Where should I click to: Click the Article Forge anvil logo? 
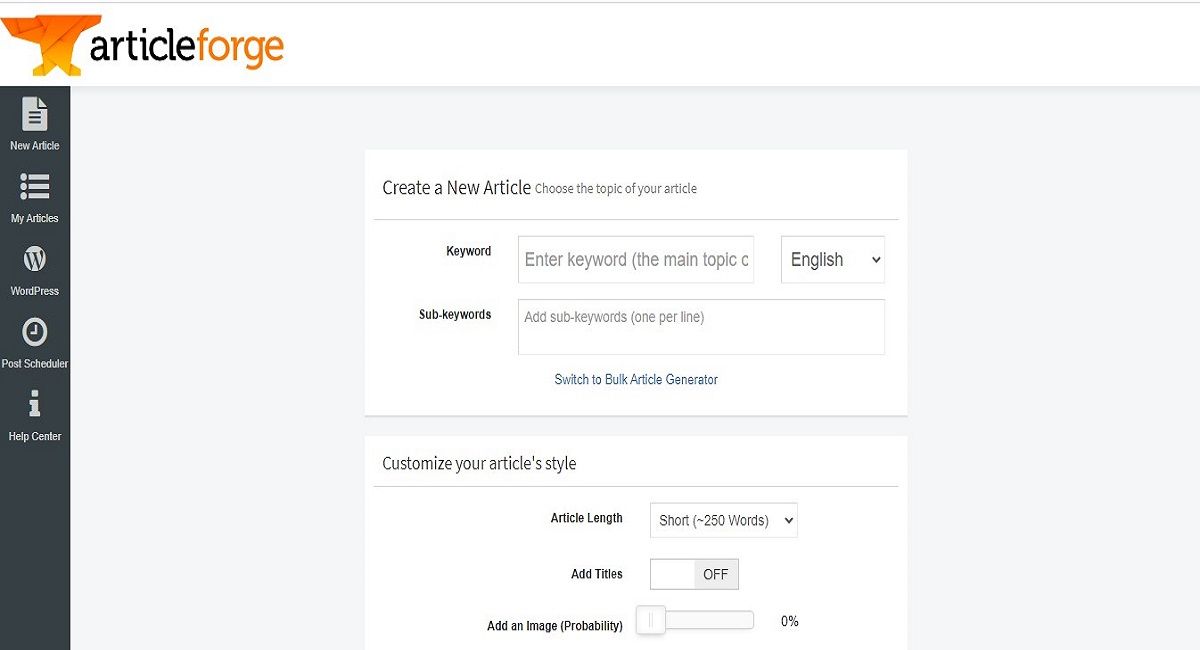(45, 45)
